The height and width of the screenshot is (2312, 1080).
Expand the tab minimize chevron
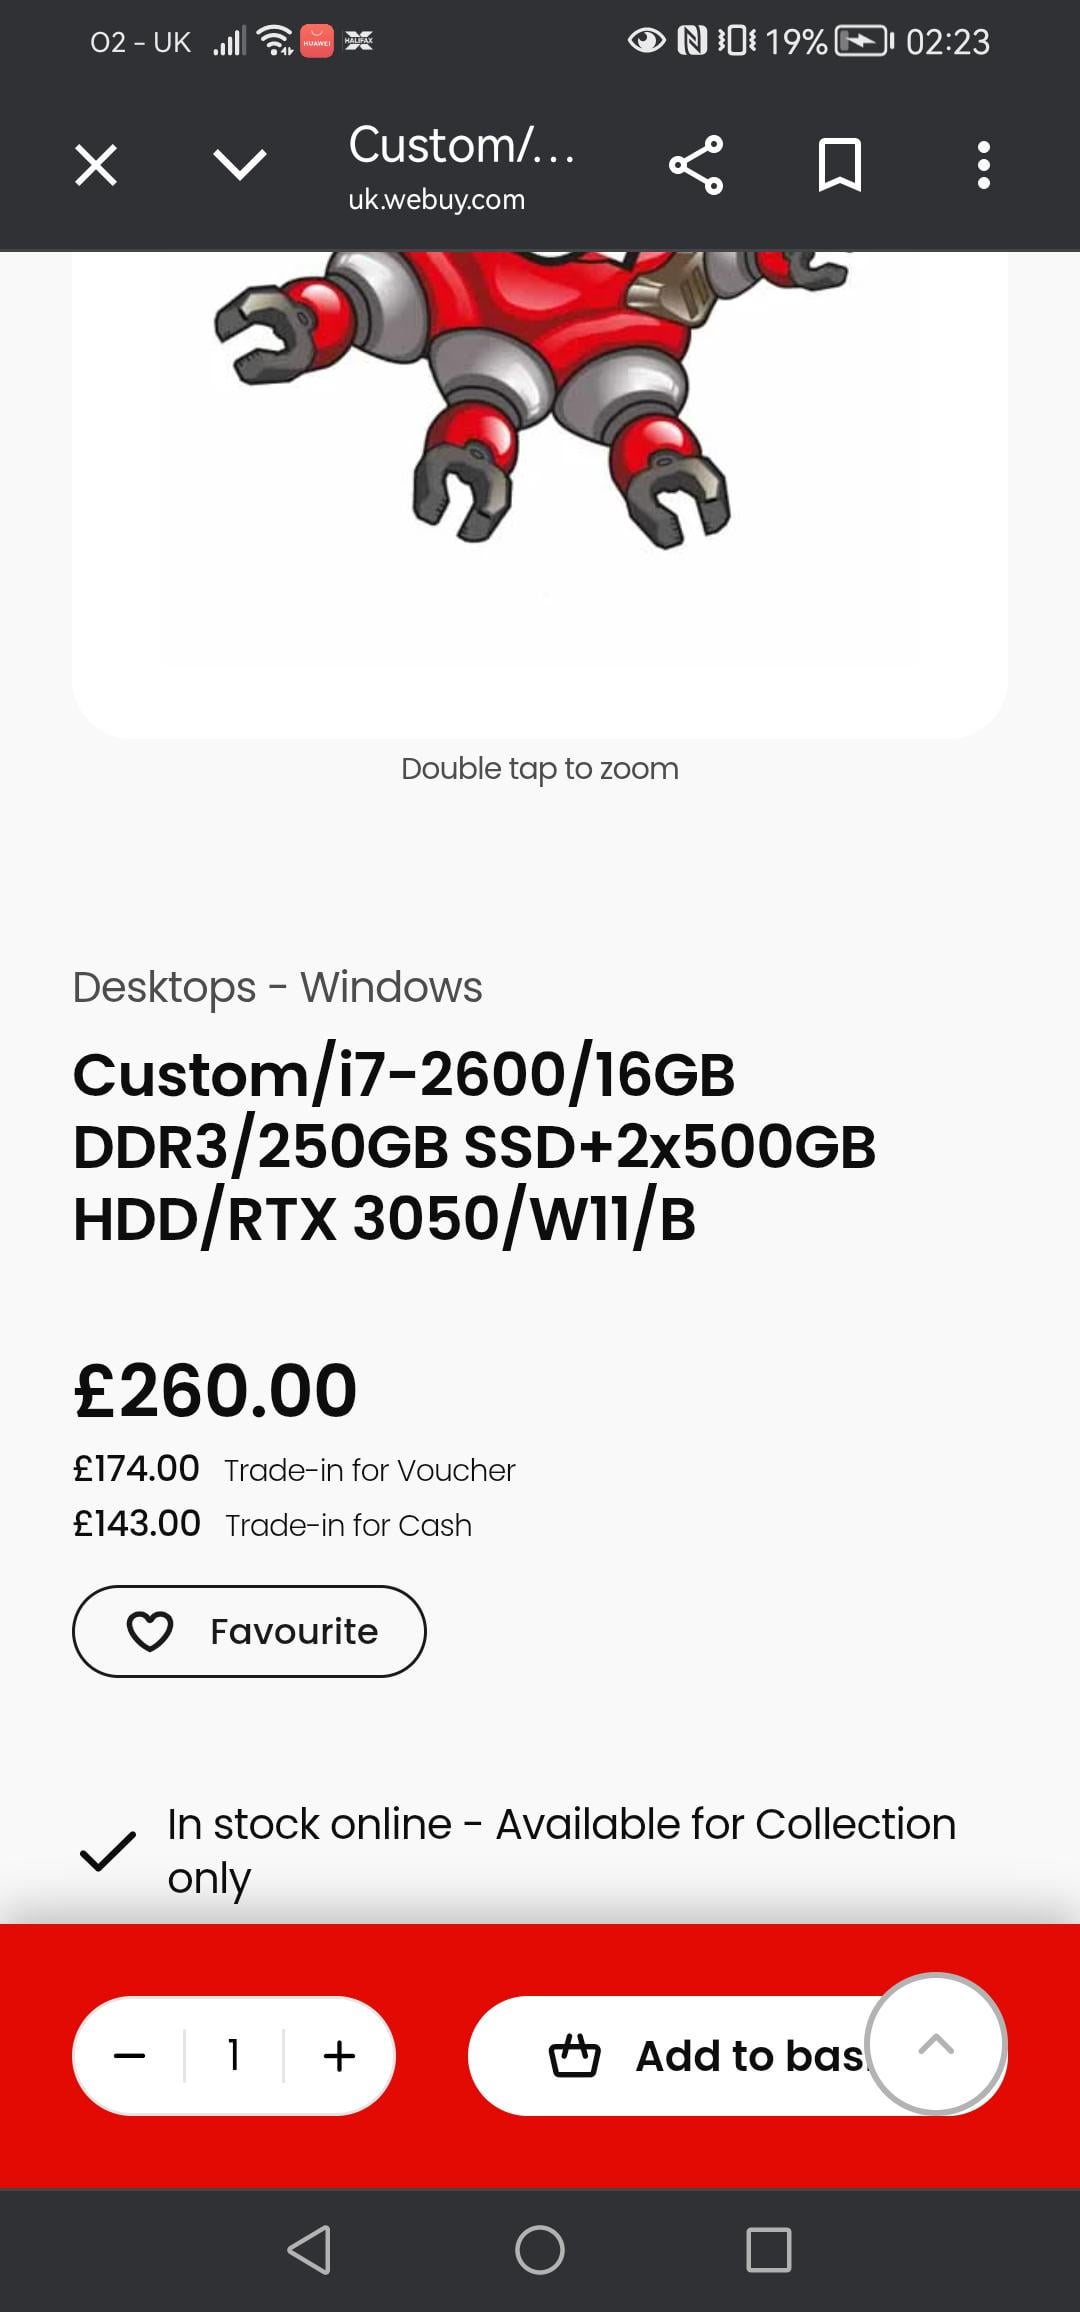(x=240, y=165)
